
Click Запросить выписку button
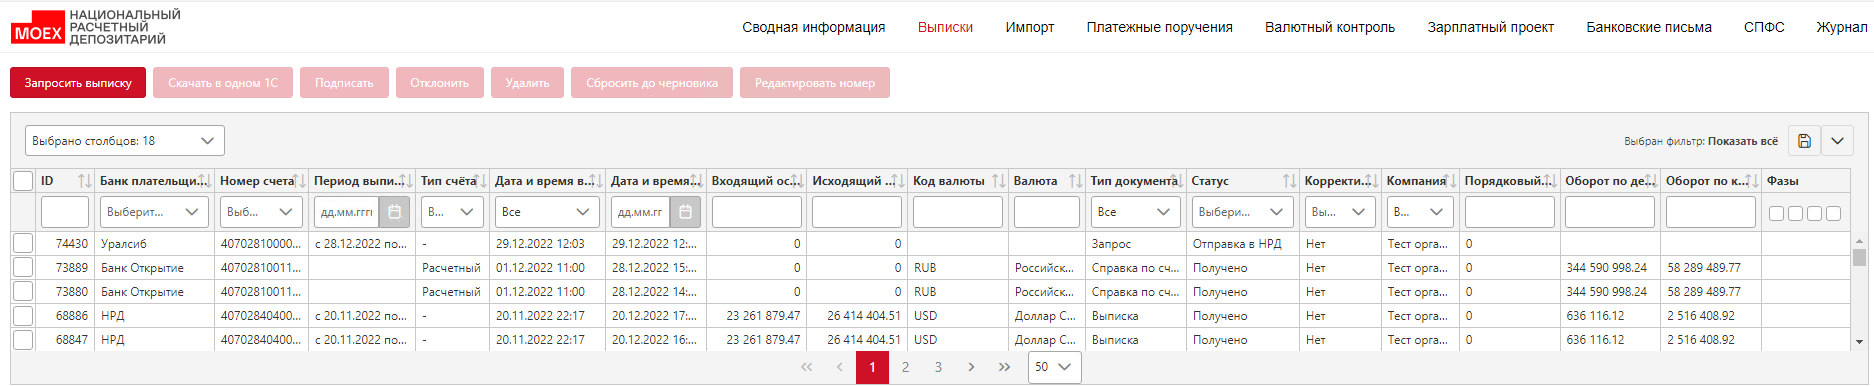tap(78, 83)
